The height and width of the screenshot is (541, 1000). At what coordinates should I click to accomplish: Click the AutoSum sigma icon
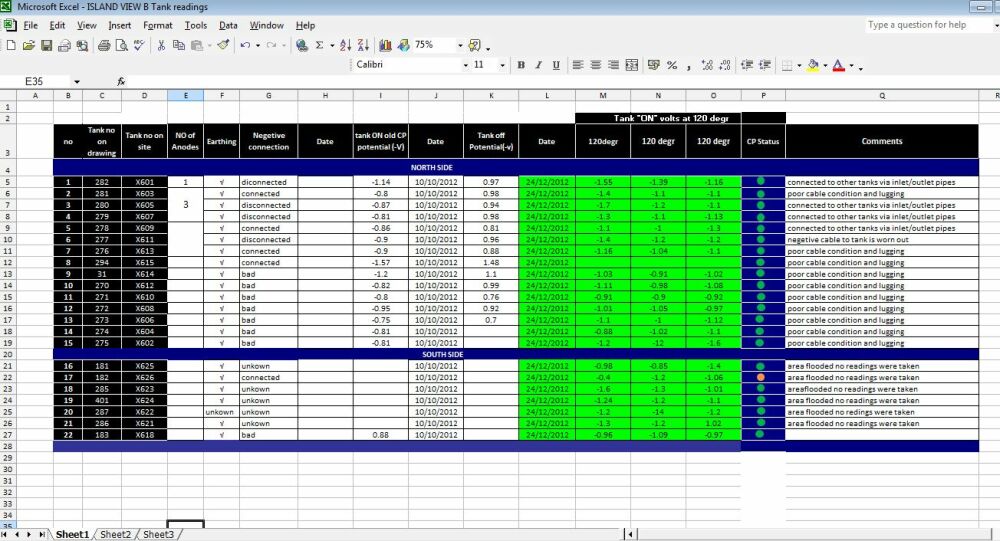(319, 45)
